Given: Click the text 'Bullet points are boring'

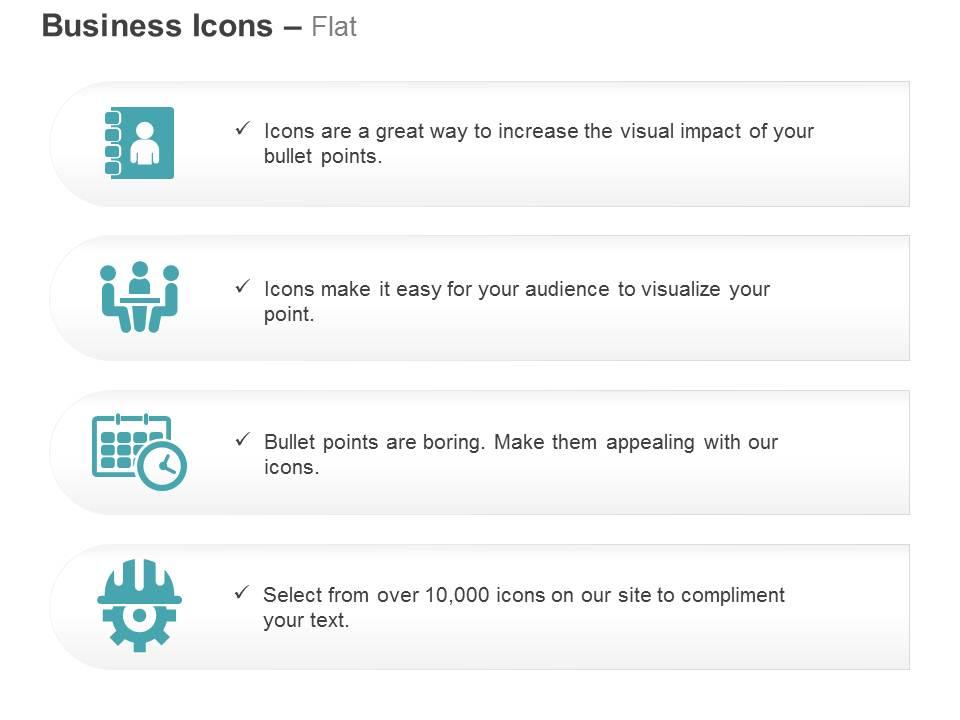Looking at the screenshot, I should (x=374, y=442).
